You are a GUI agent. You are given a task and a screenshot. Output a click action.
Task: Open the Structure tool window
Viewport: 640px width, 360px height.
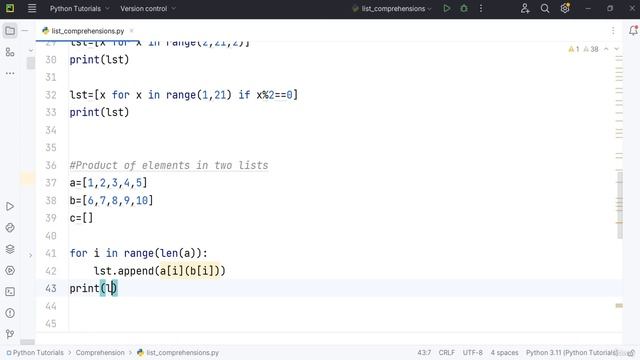pyautogui.click(x=10, y=52)
